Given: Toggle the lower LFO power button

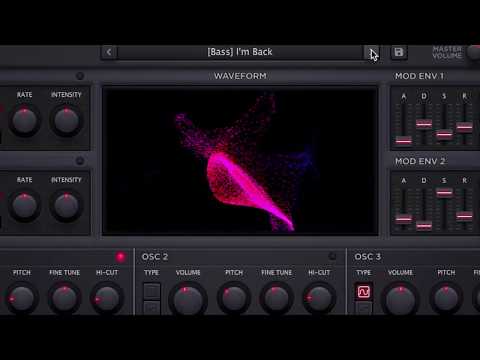Looking at the screenshot, I should pos(80,161).
